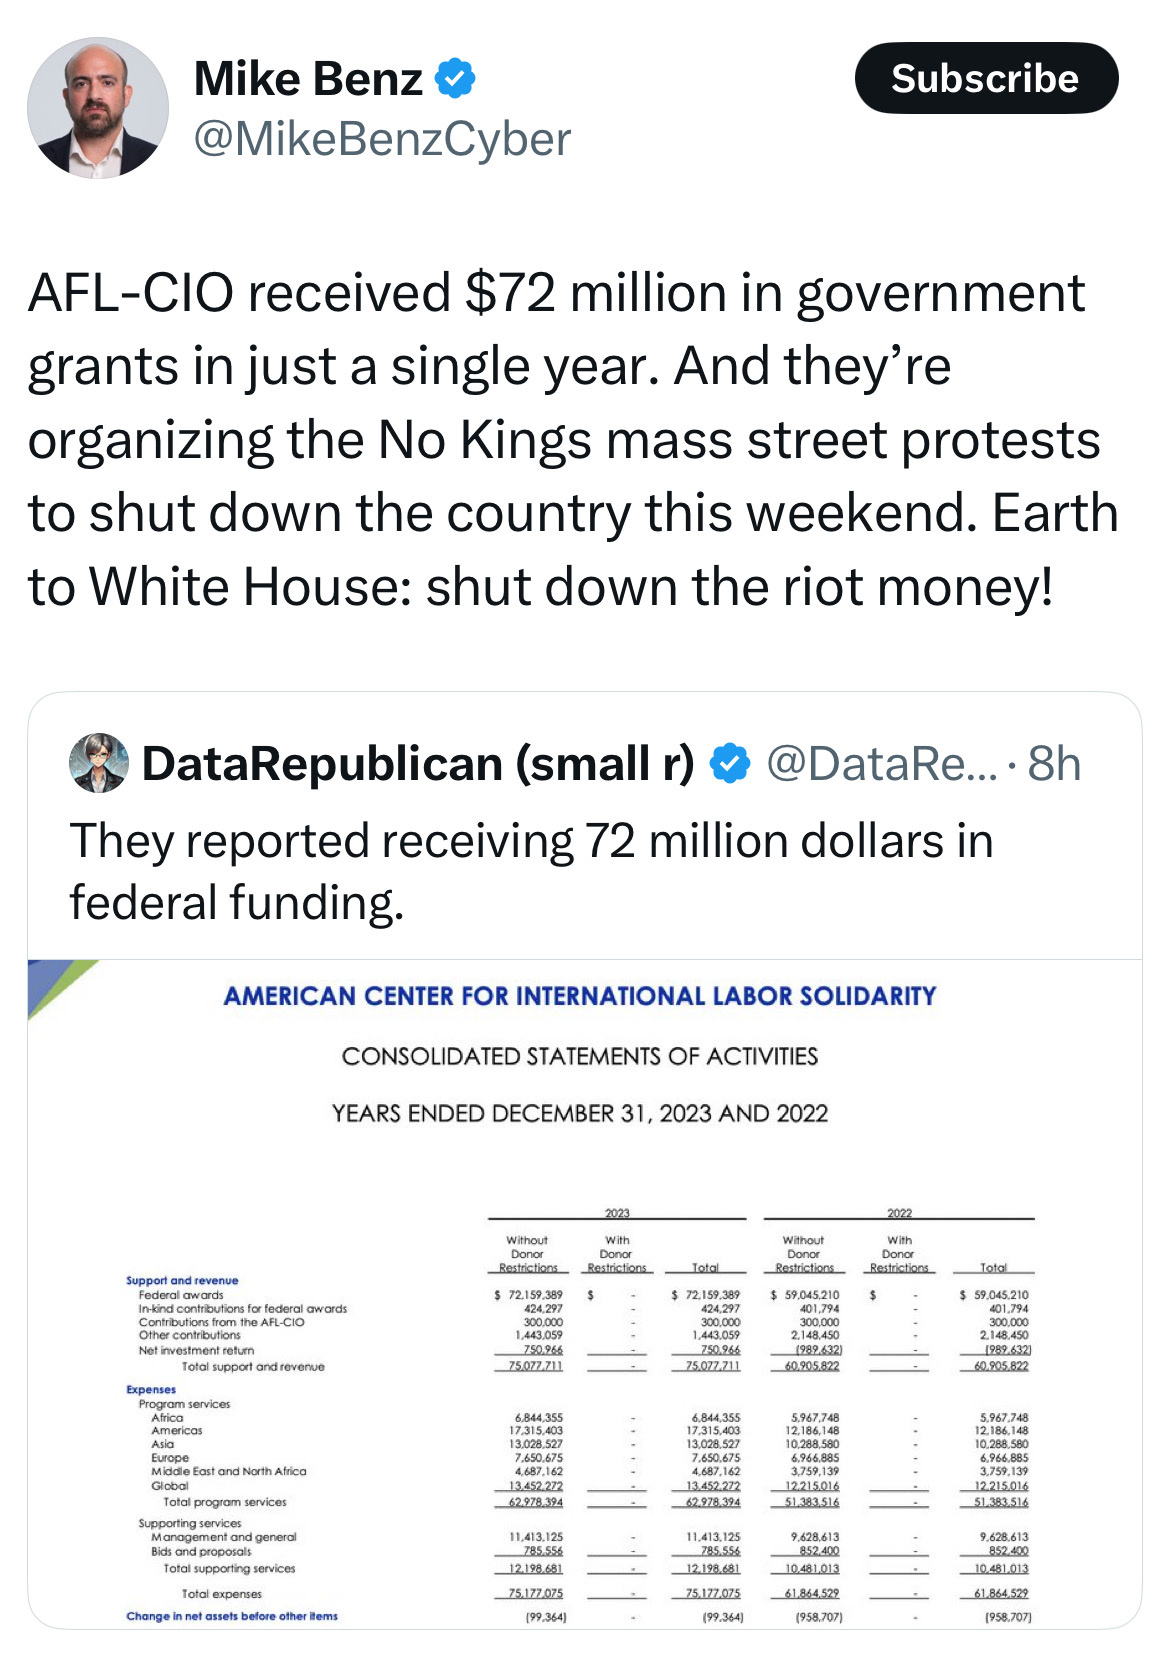The width and height of the screenshot is (1170, 1677).
Task: Click the Federal awards row label
Action: [x=181, y=1294]
